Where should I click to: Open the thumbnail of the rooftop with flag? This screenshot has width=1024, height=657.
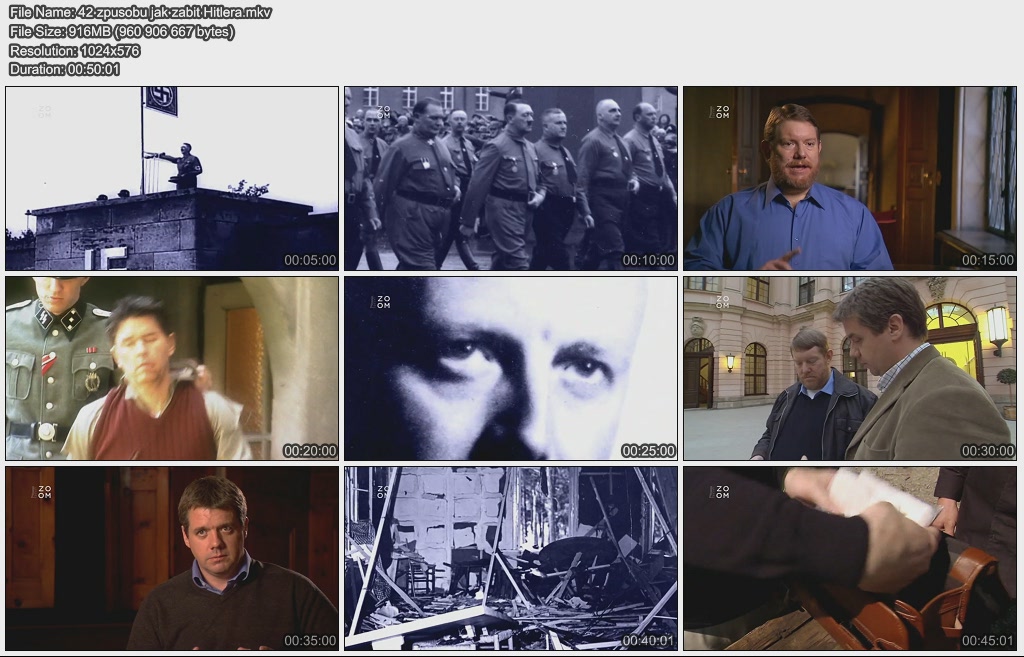172,178
